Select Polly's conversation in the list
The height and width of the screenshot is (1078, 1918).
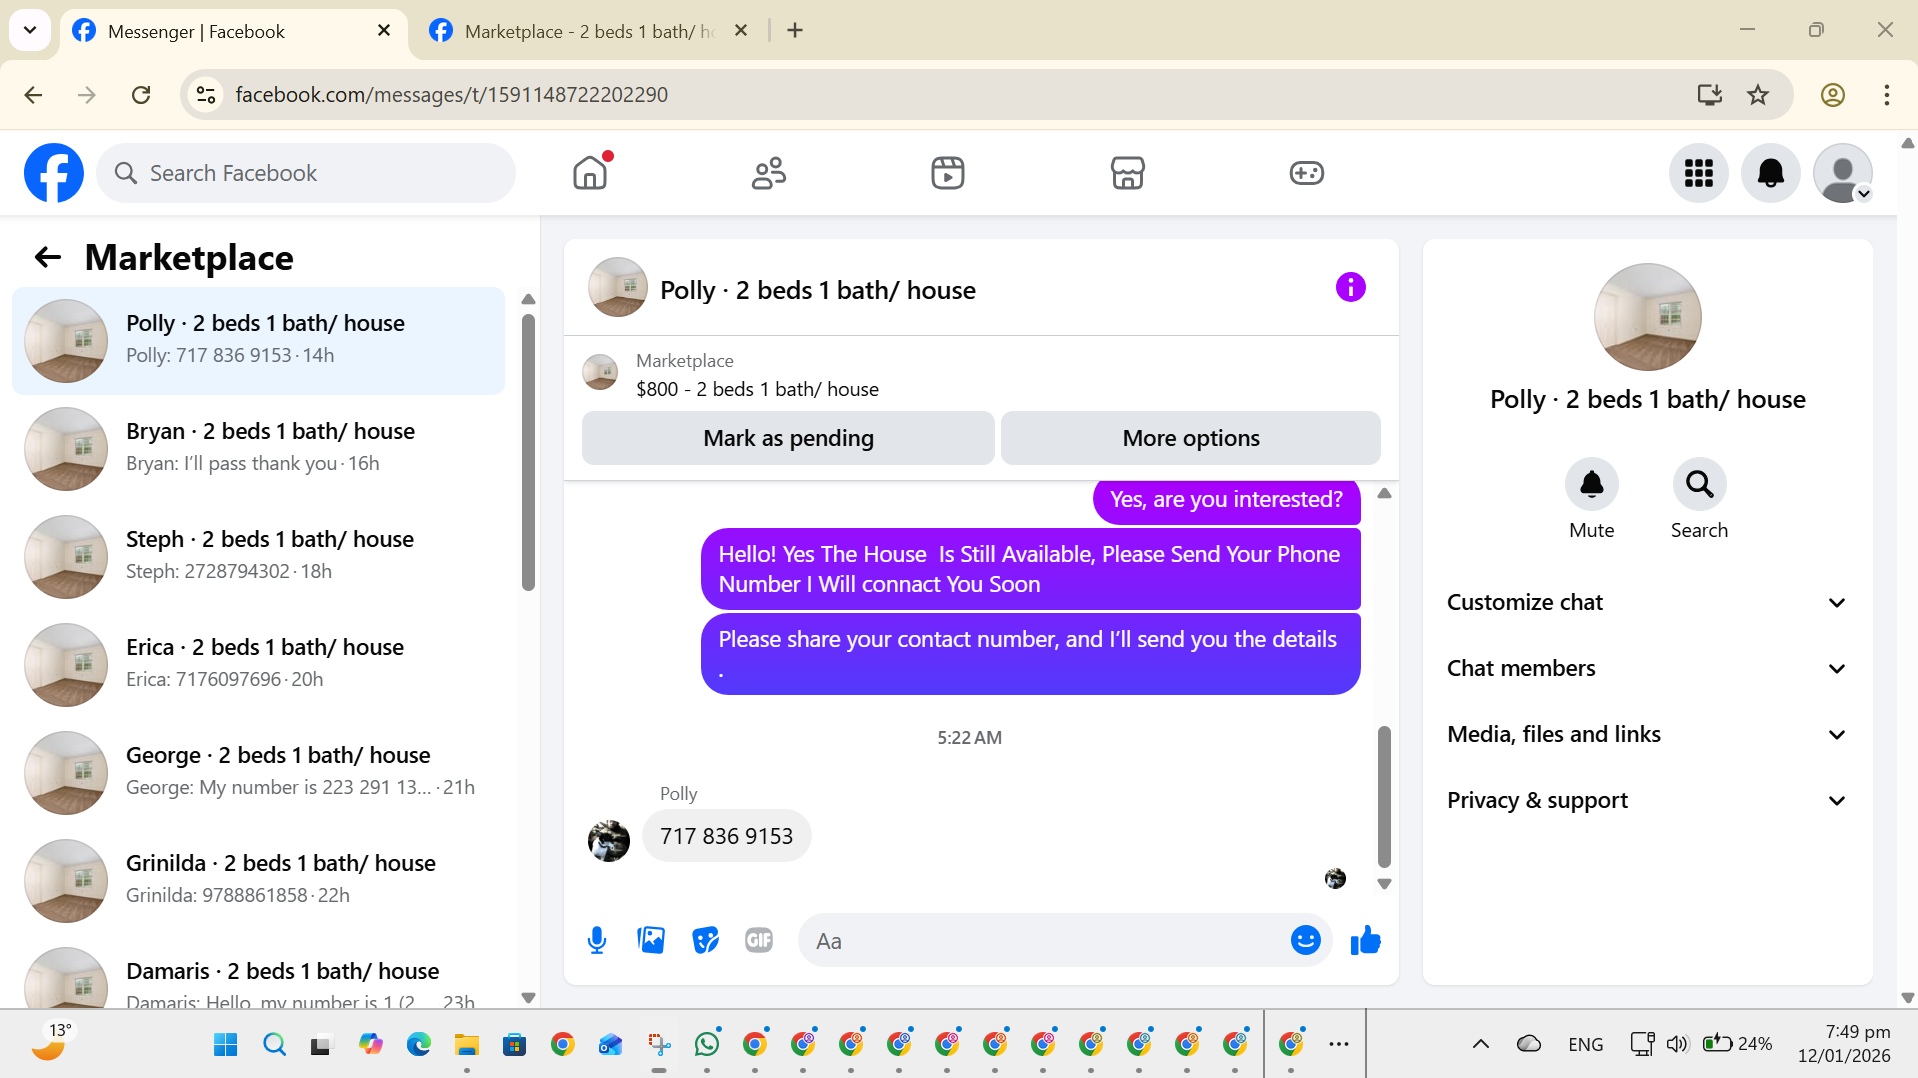(x=258, y=341)
